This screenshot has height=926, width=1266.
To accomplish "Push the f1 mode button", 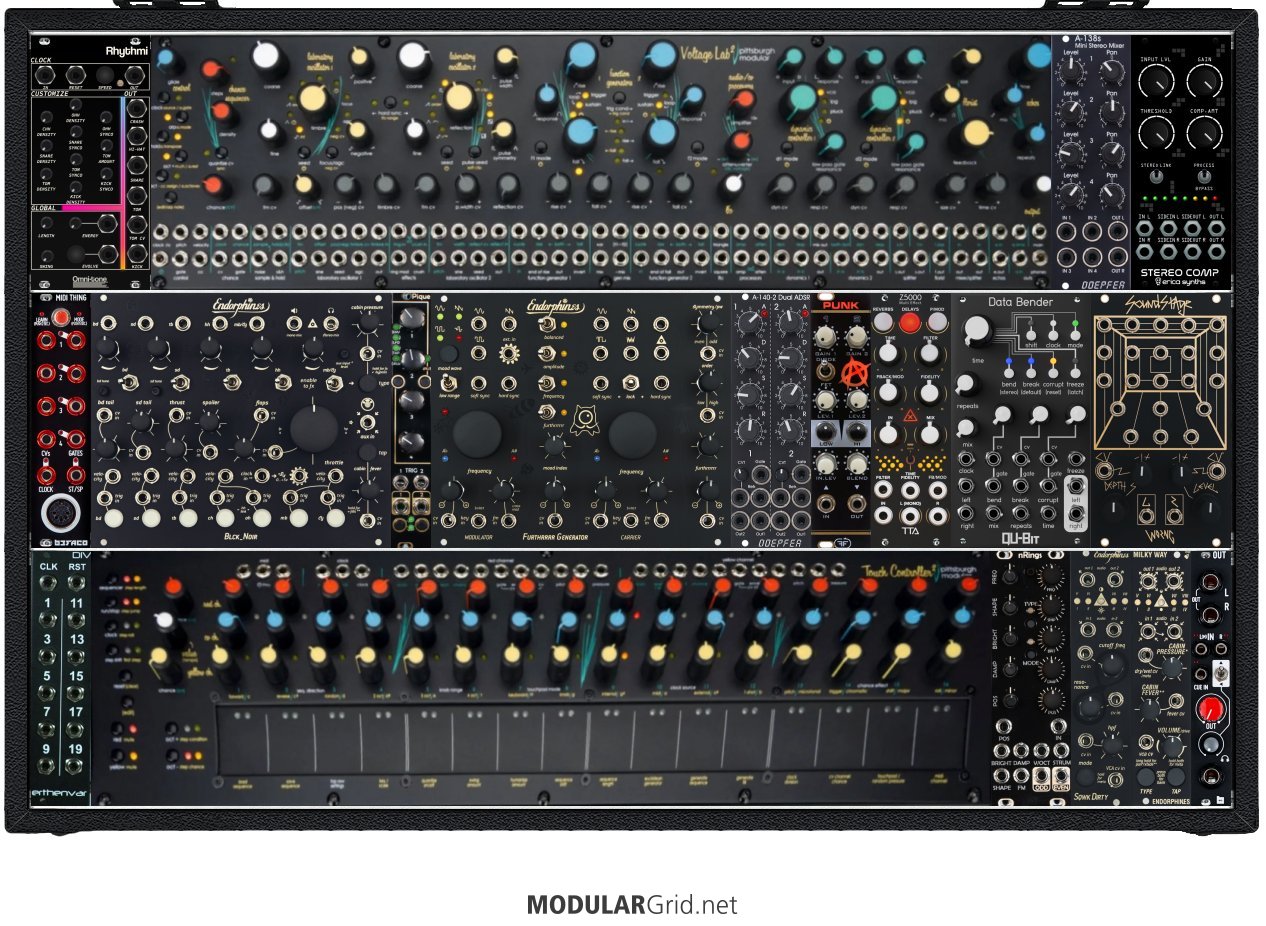I will point(541,147).
